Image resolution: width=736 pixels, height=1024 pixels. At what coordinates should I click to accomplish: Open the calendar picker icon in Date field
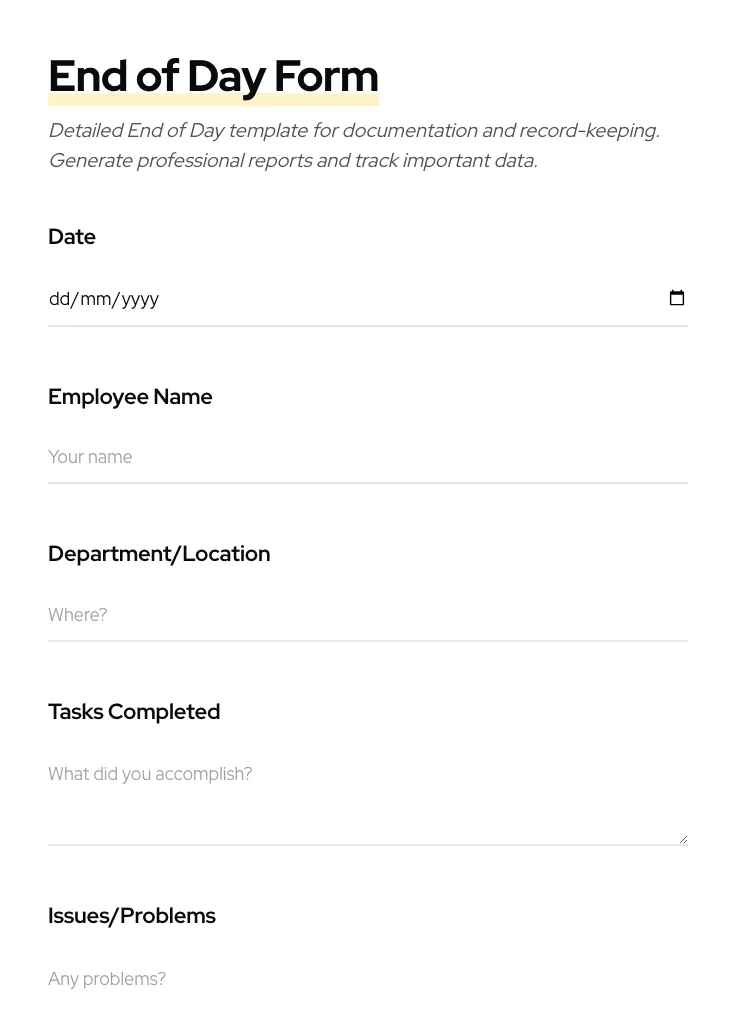(x=677, y=298)
